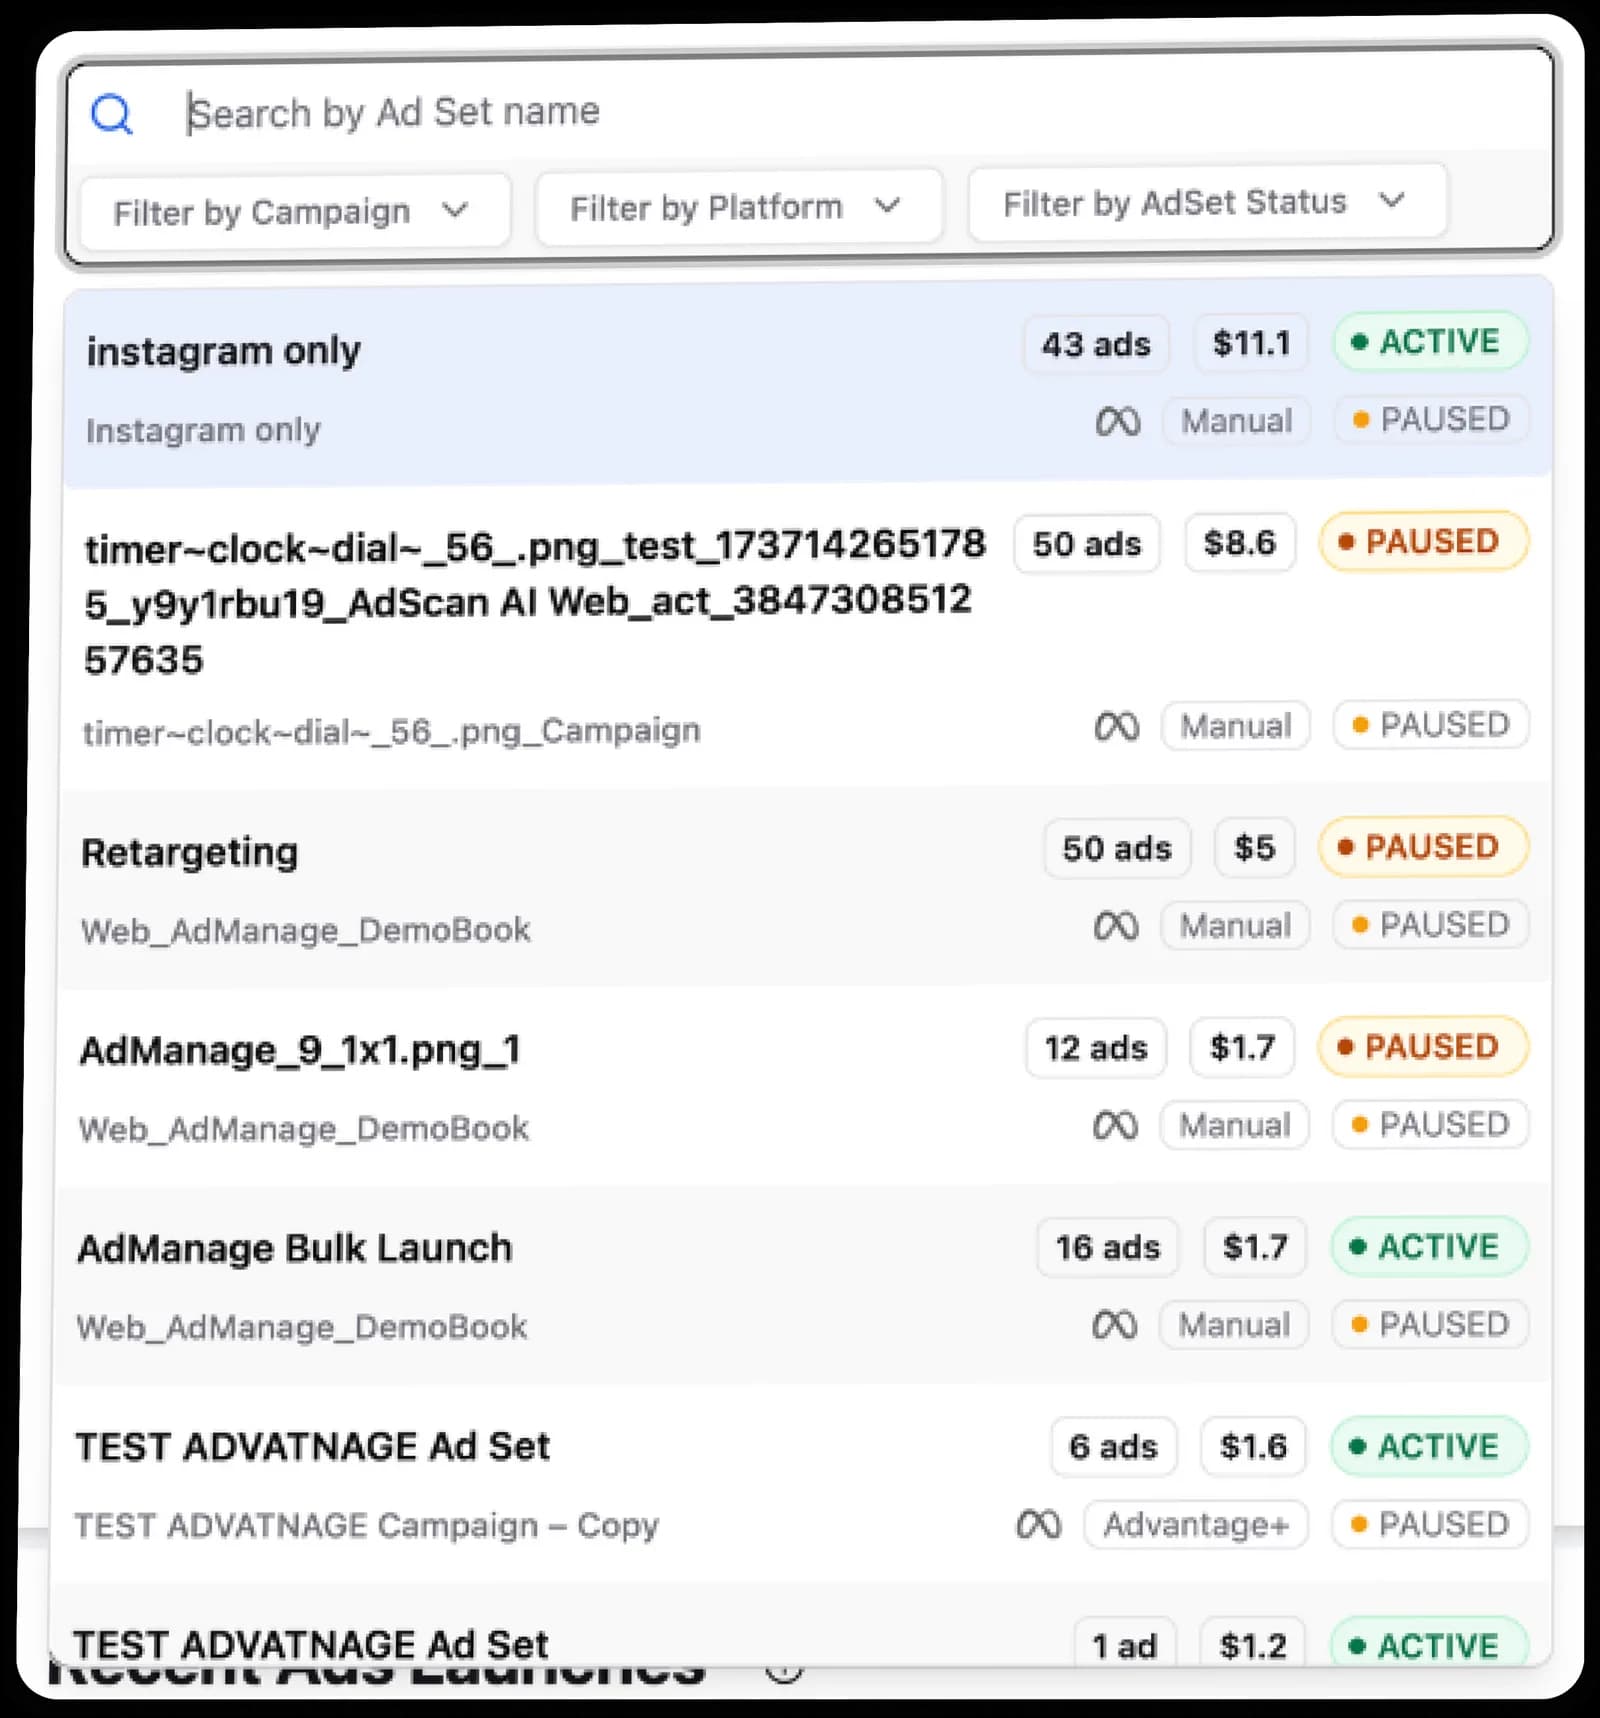Click the search magnifier icon

(112, 114)
